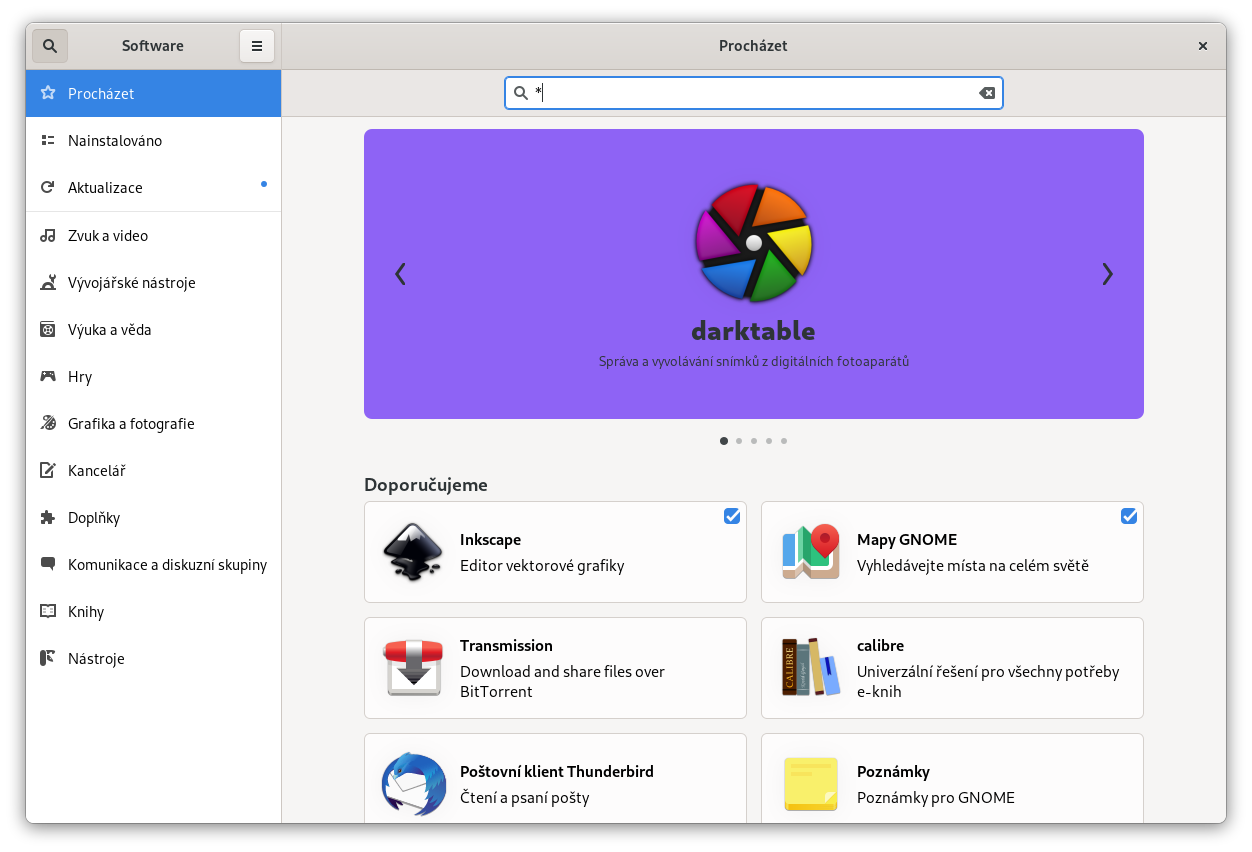Click the installed checkmark on Mapy GNOME
1252x852 pixels.
1129,516
